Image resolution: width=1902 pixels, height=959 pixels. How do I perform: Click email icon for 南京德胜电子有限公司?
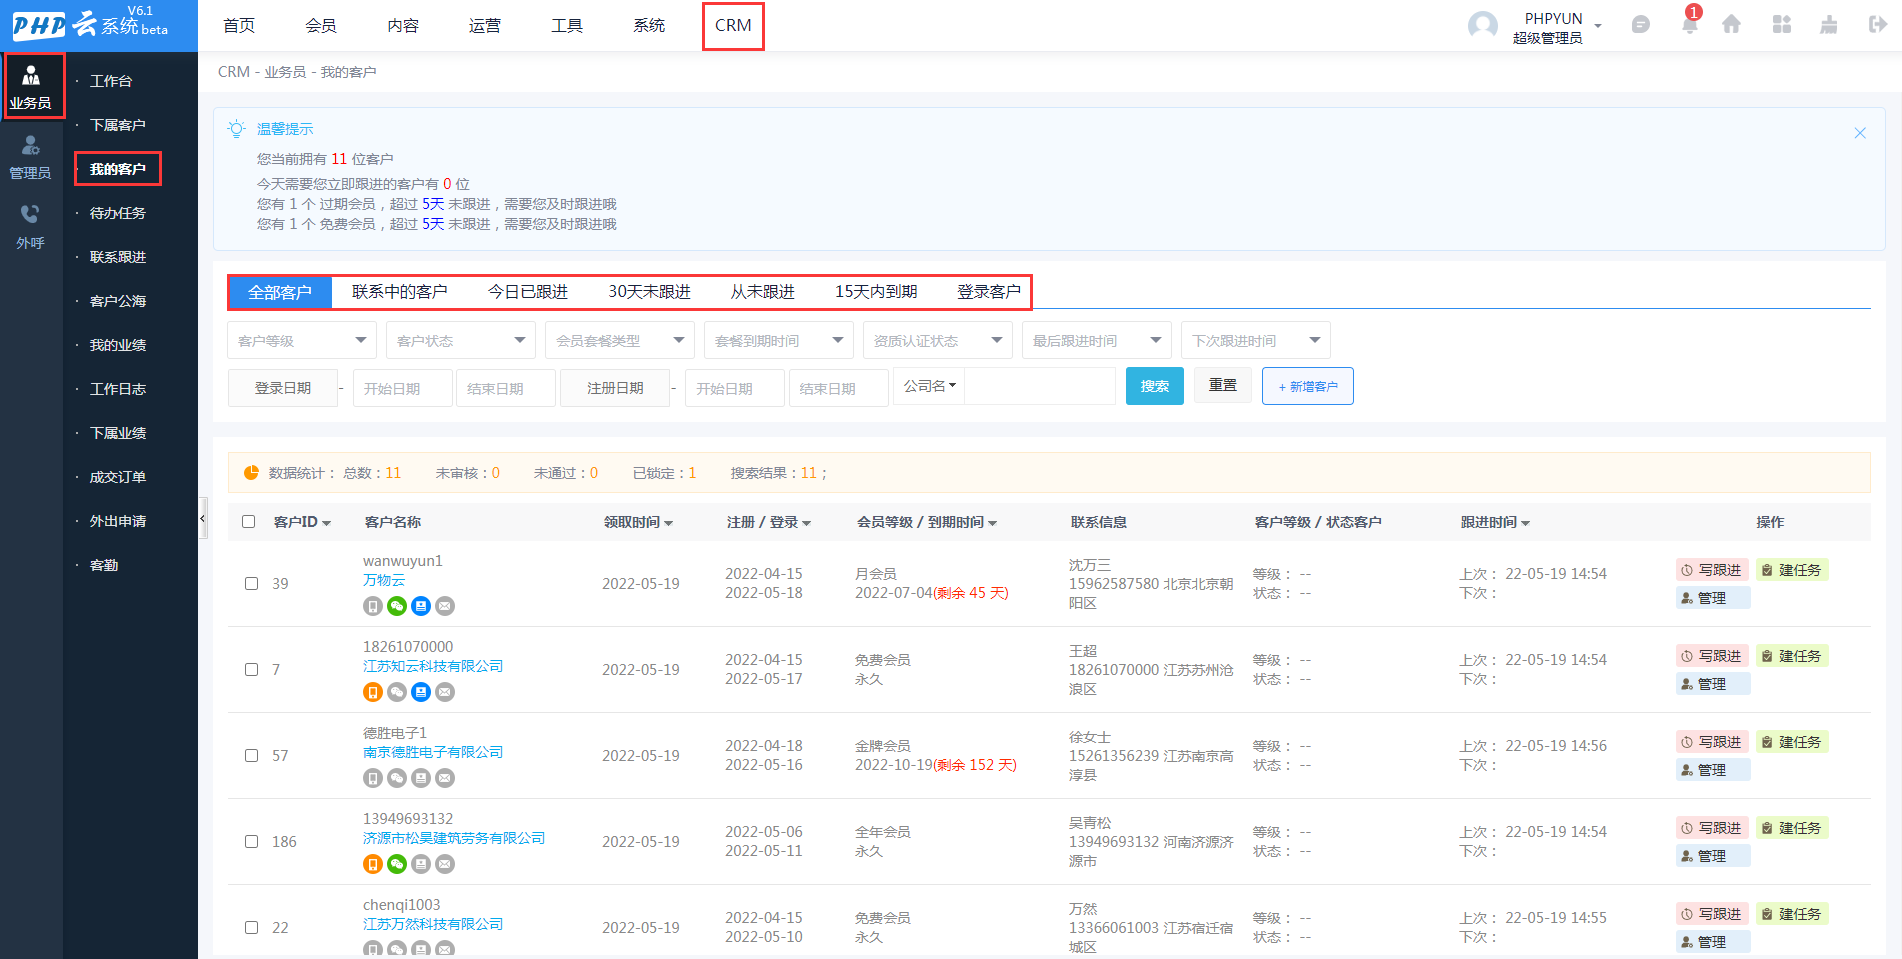[x=445, y=778]
